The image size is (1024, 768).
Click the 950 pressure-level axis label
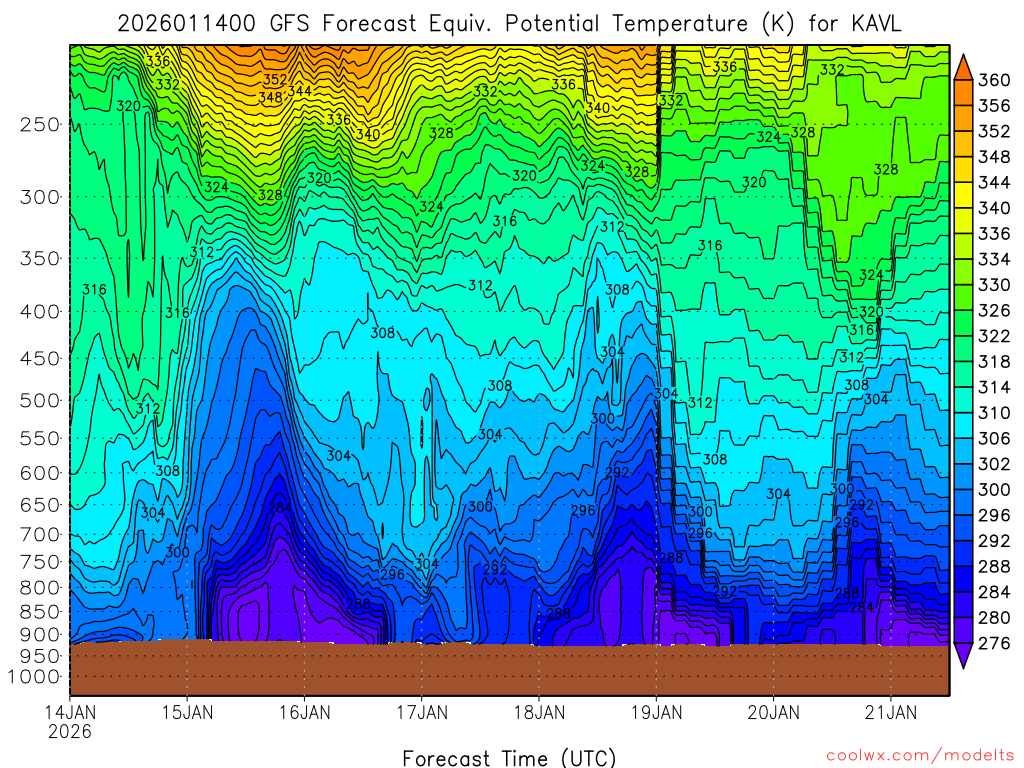pyautogui.click(x=39, y=656)
